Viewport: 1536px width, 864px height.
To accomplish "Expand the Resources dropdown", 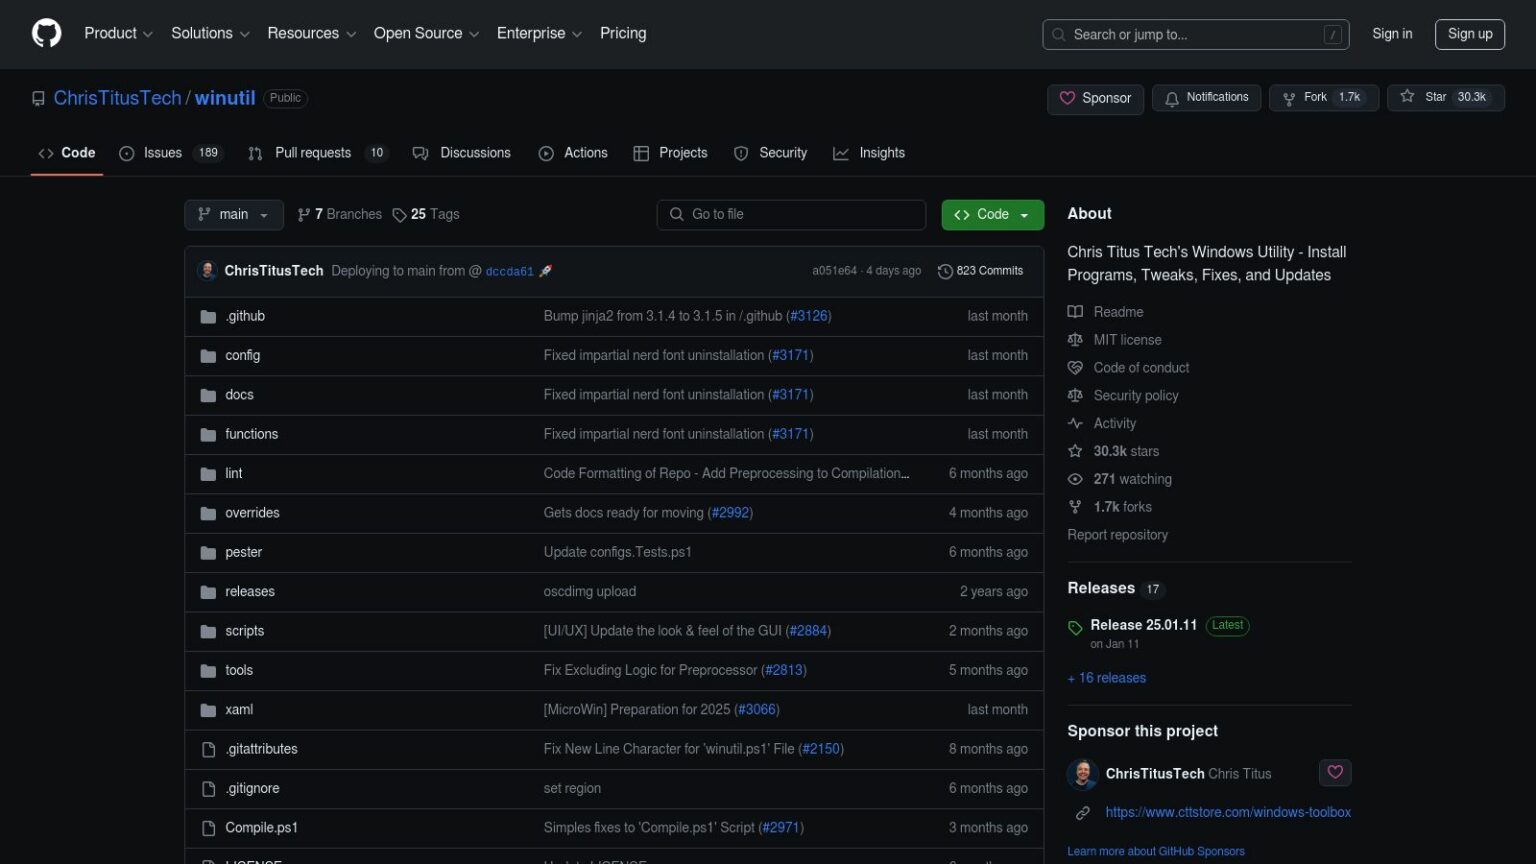I will [x=311, y=33].
